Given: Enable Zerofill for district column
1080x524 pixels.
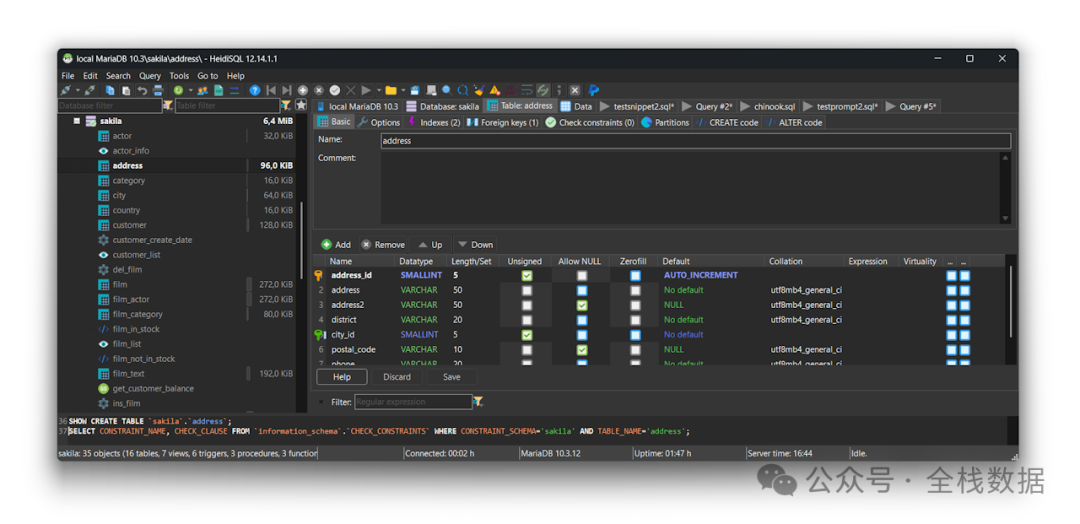Looking at the screenshot, I should tap(635, 320).
